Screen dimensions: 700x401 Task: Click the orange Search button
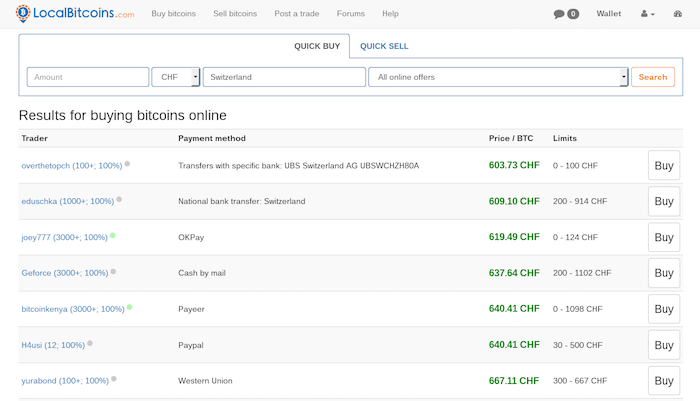click(653, 77)
